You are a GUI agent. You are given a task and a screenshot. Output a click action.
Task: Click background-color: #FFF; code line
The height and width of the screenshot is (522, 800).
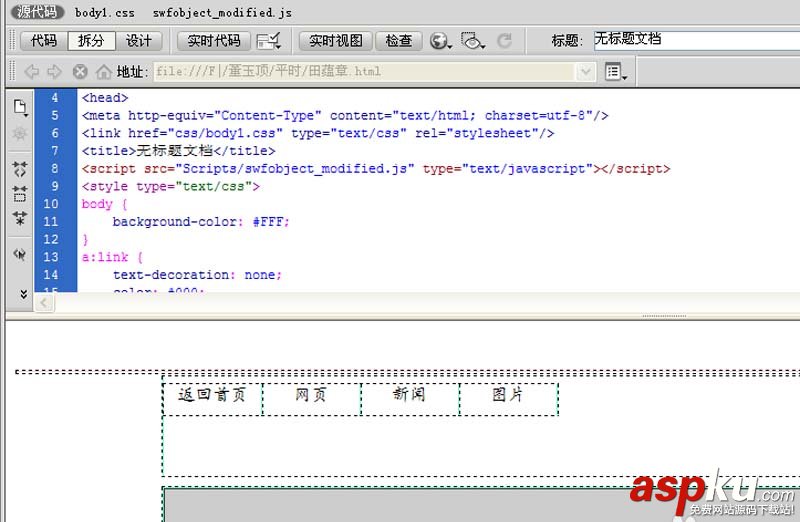pos(201,221)
